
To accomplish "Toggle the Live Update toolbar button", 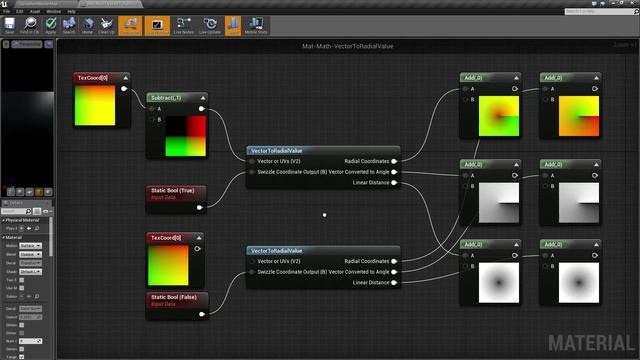I will [210, 25].
